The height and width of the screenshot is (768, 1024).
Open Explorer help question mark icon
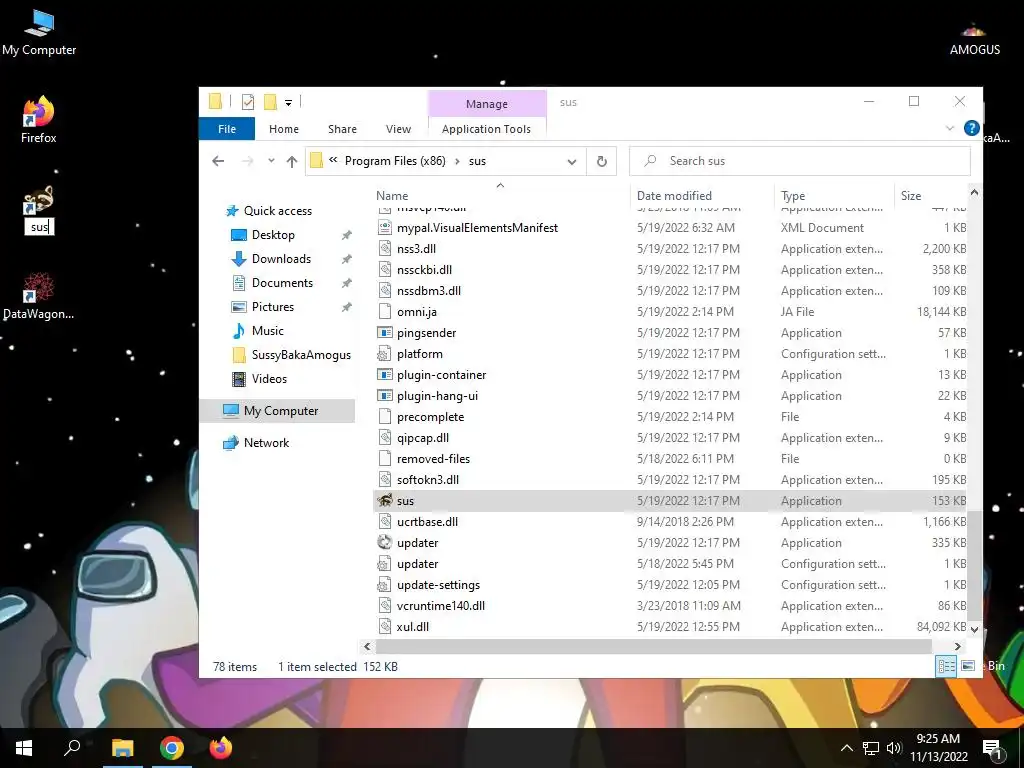pos(971,128)
